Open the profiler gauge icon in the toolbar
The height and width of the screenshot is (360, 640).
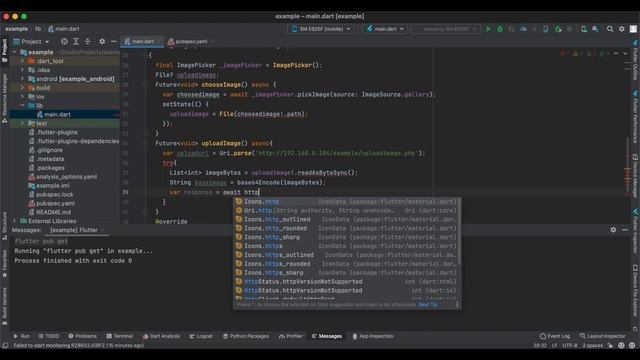523,29
